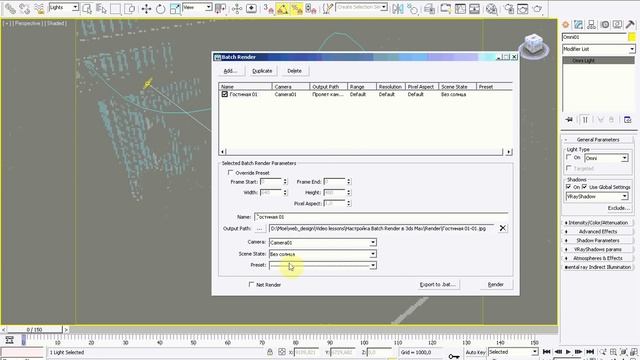Uncheck the Гостиная 01 batch job checkbox
Viewport: 640px width, 360px height.
(224, 94)
